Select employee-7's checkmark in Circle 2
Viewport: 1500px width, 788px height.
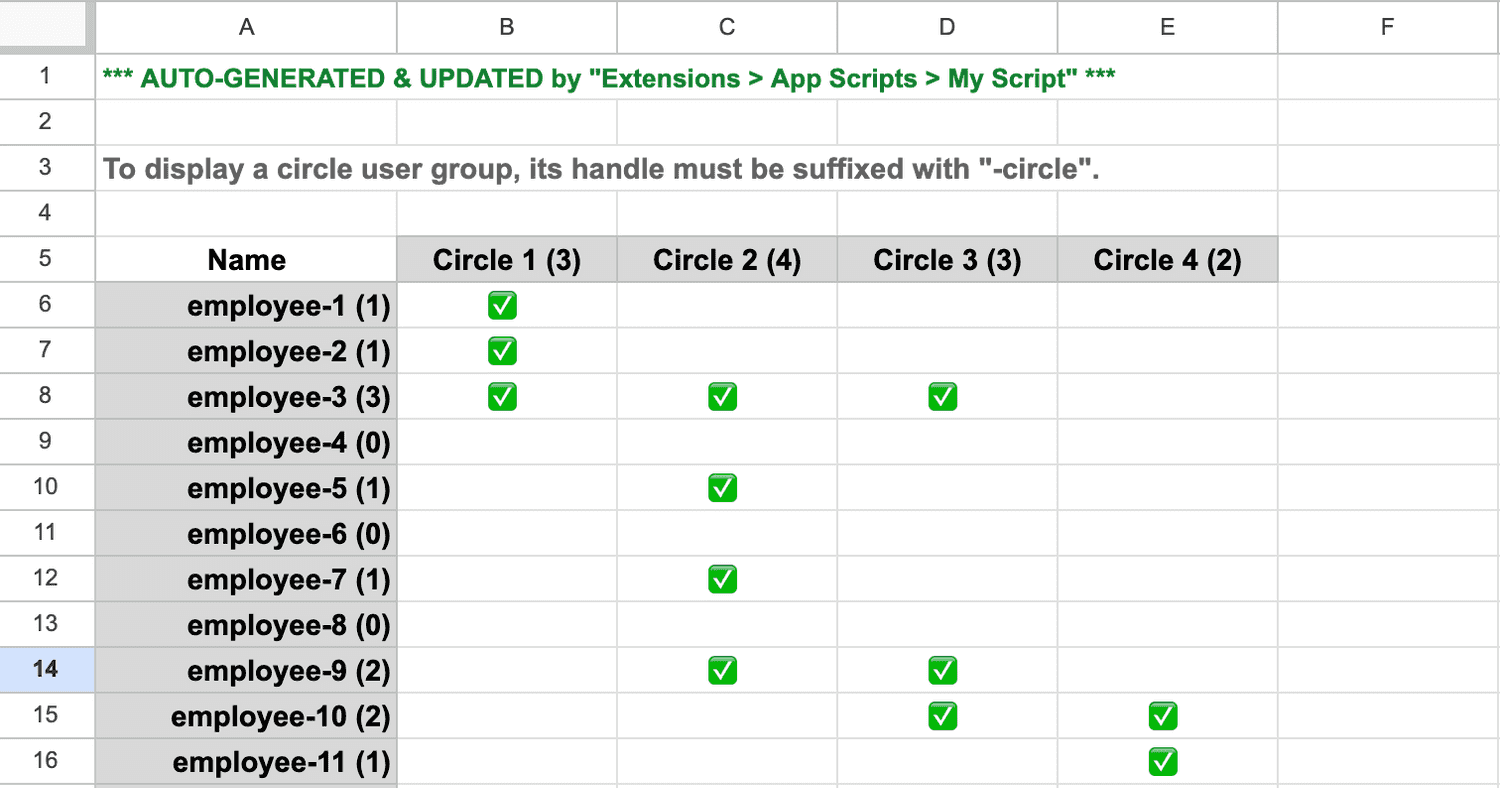click(722, 578)
